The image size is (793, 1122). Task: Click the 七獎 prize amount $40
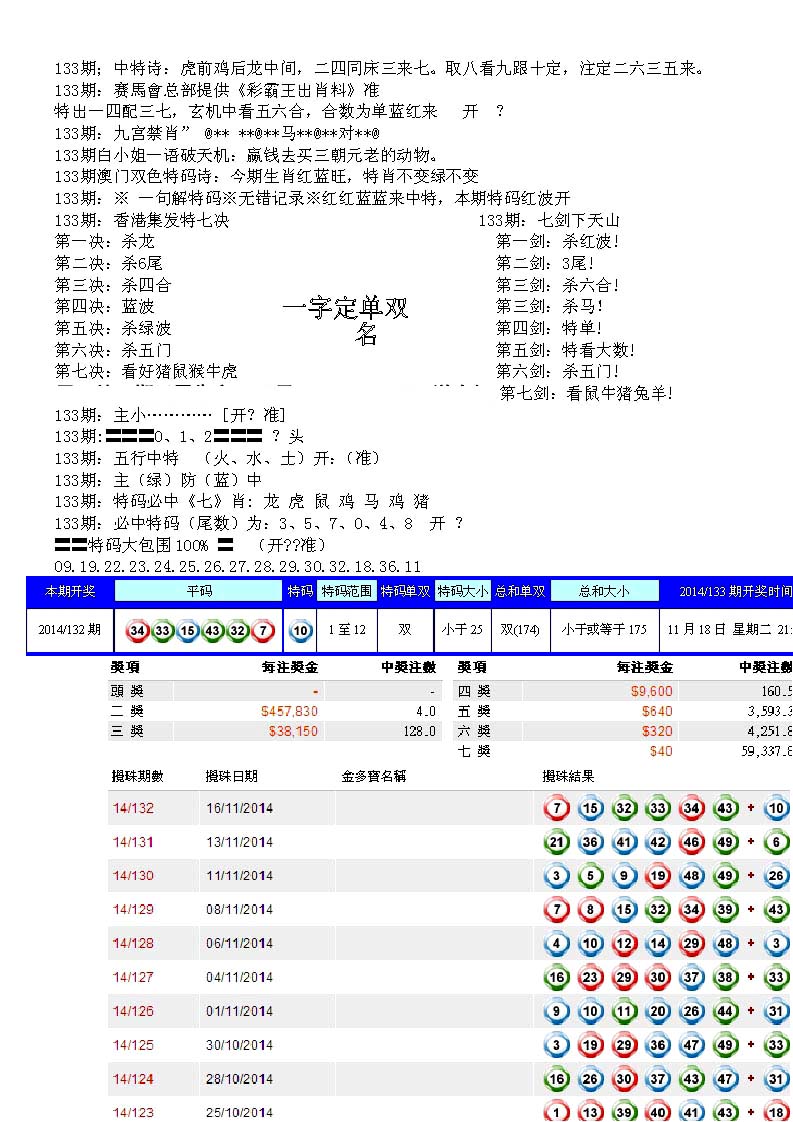[661, 751]
